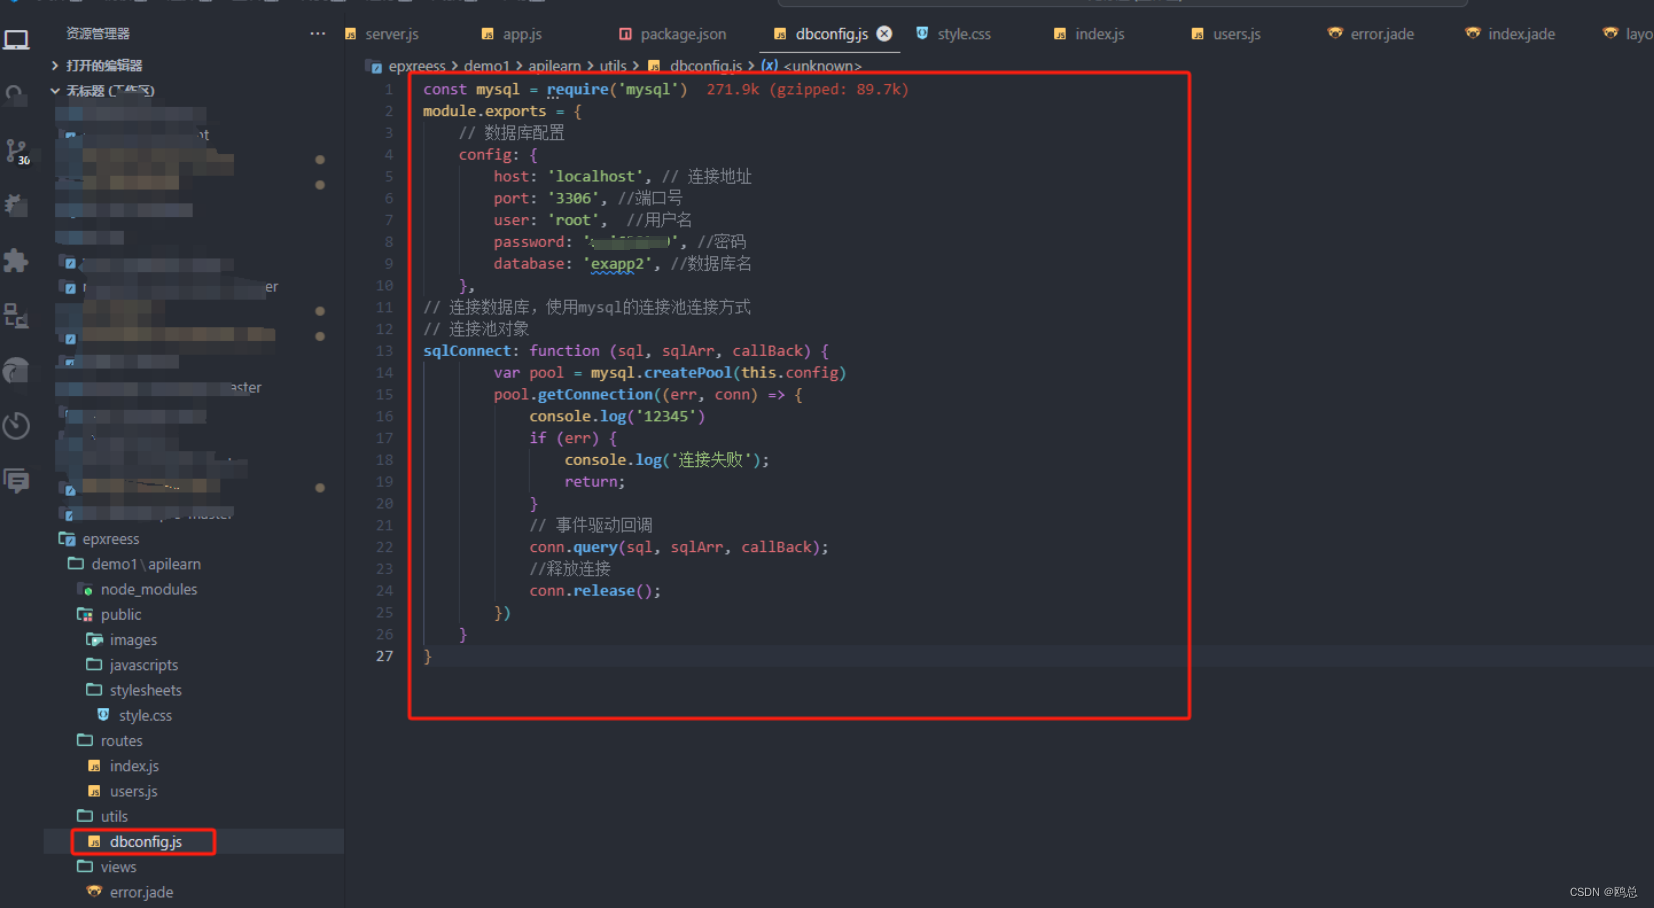1654x908 pixels.
Task: Switch to the package.json tab
Action: 673,34
